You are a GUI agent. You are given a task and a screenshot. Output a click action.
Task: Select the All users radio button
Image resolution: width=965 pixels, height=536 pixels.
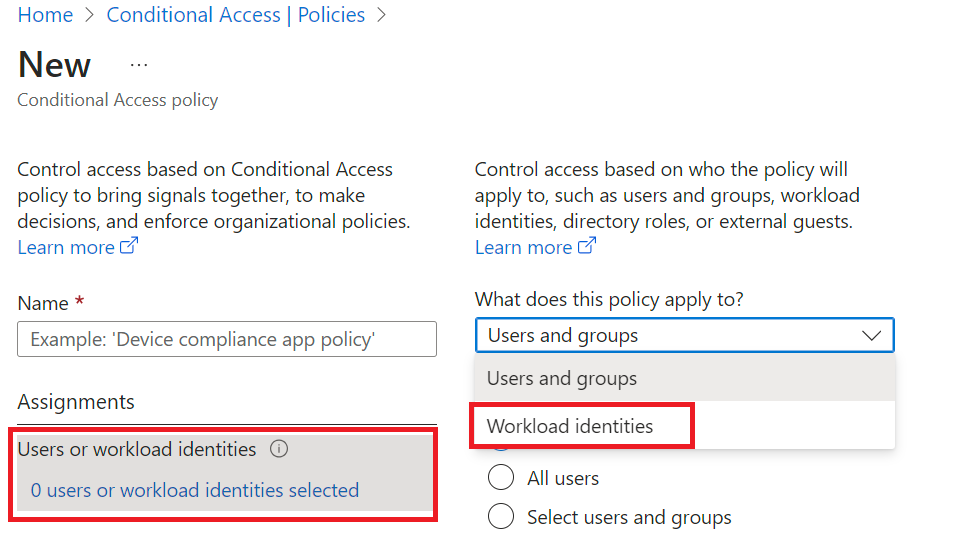(x=501, y=478)
